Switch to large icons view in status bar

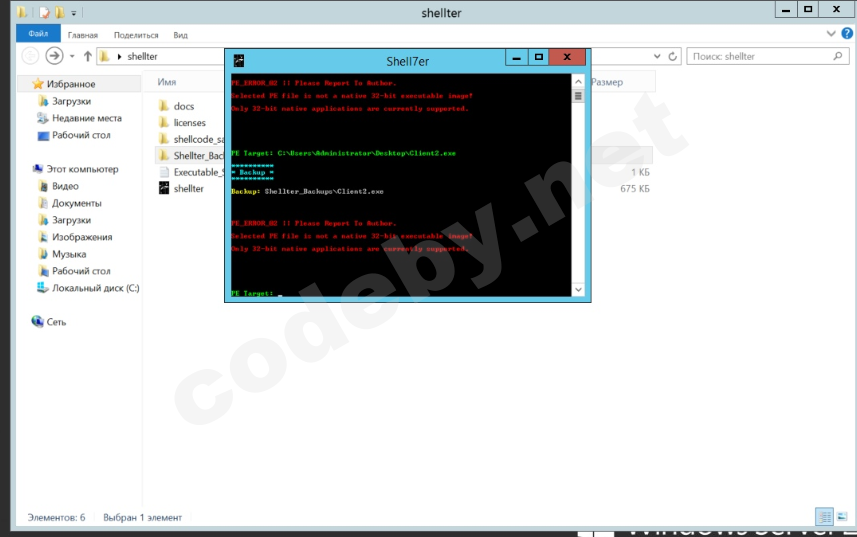coord(842,516)
